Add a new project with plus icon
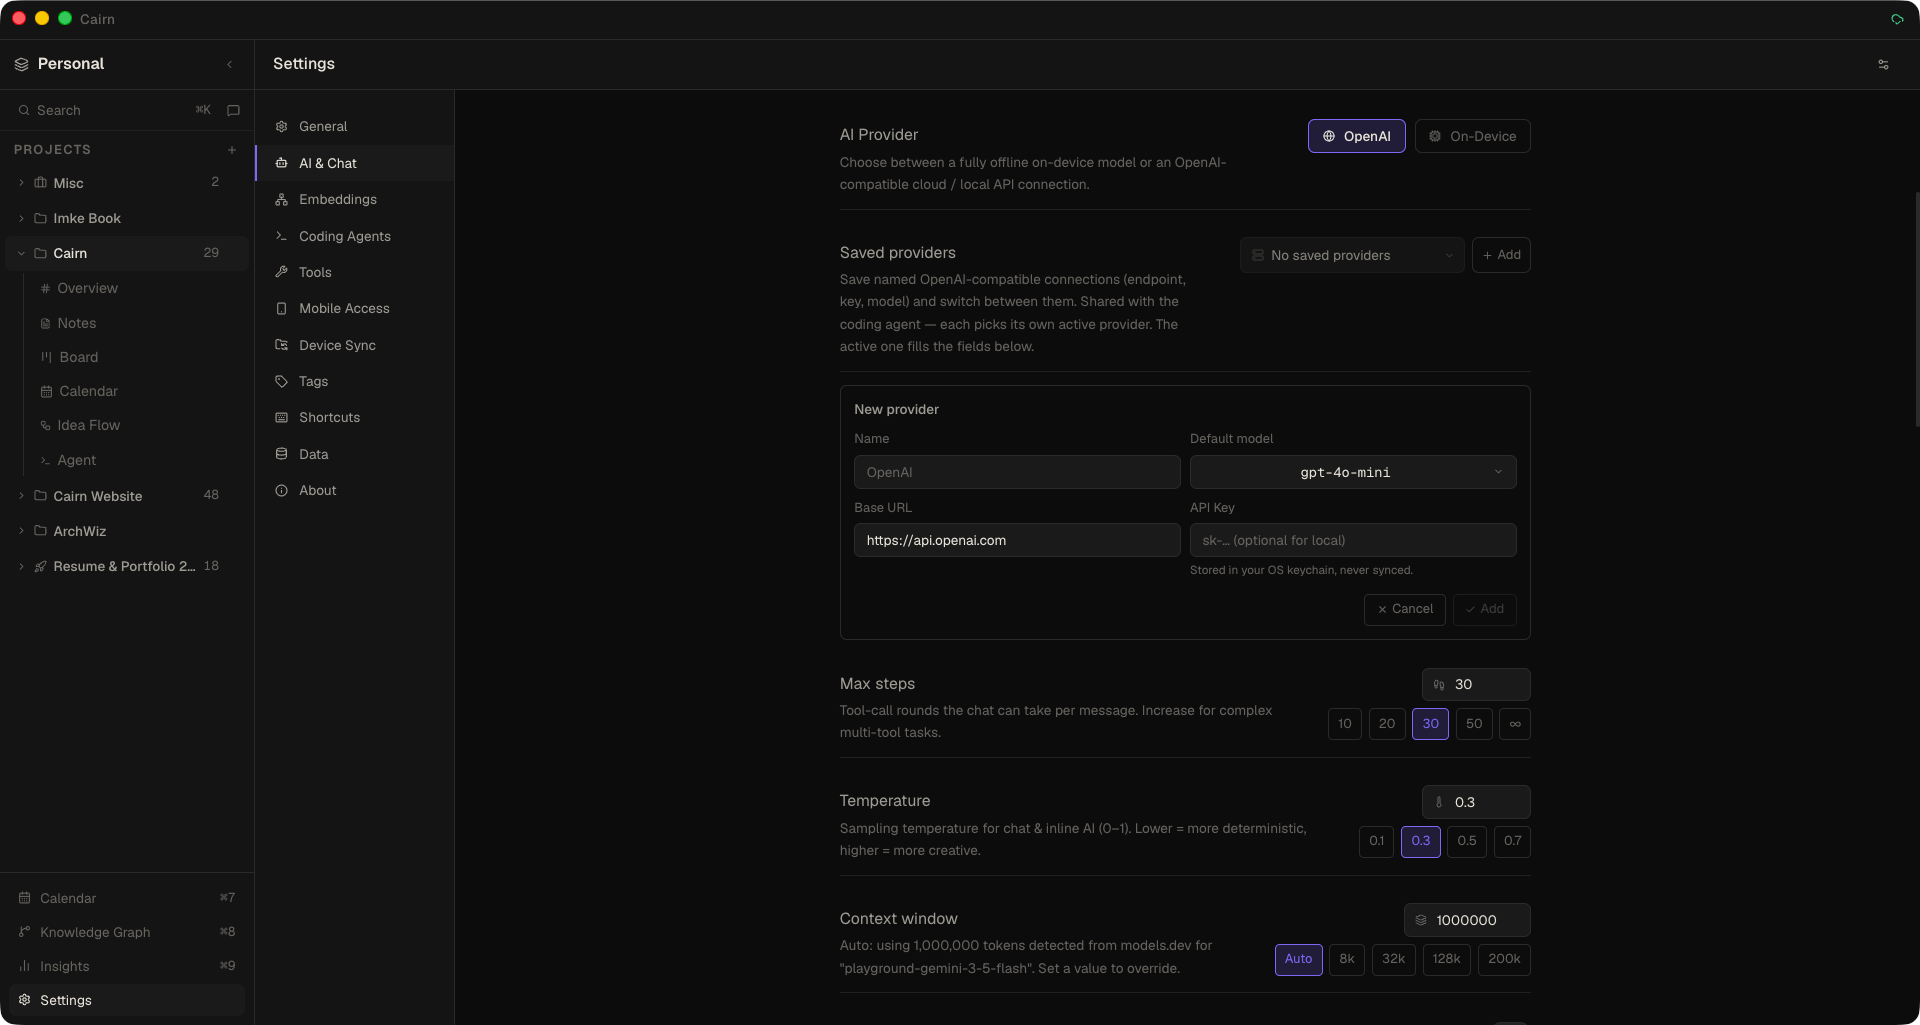Image resolution: width=1920 pixels, height=1025 pixels. coord(232,150)
